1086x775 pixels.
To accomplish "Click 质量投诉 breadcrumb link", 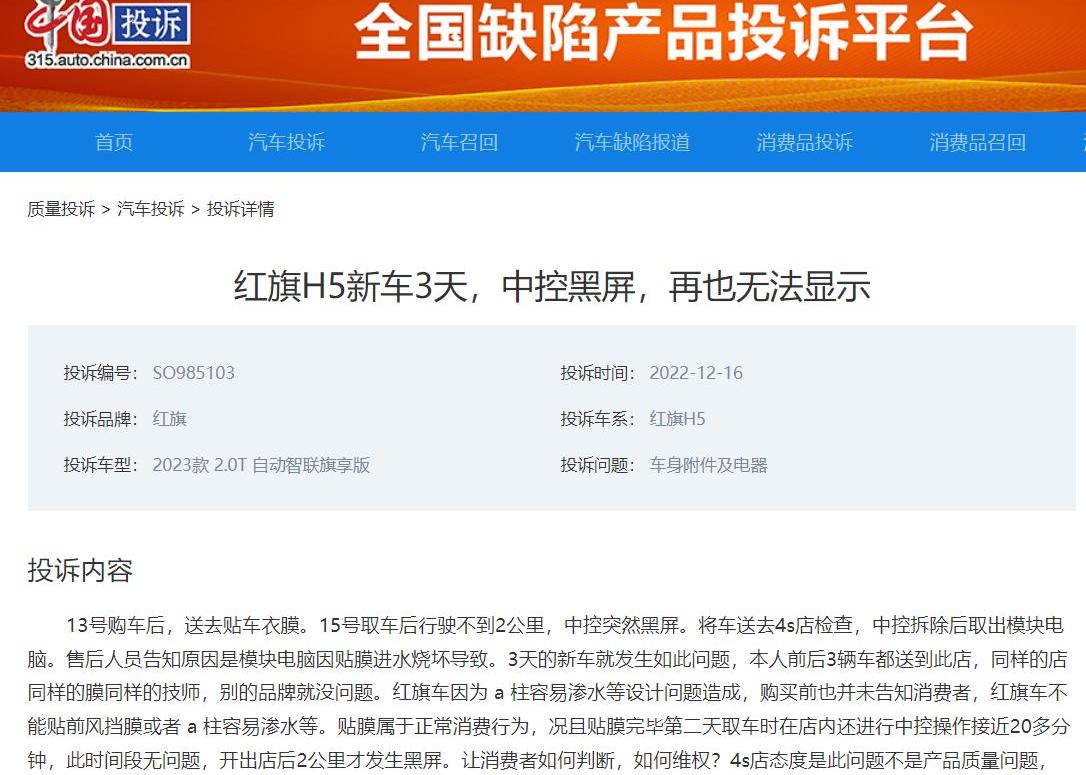I will point(61,208).
